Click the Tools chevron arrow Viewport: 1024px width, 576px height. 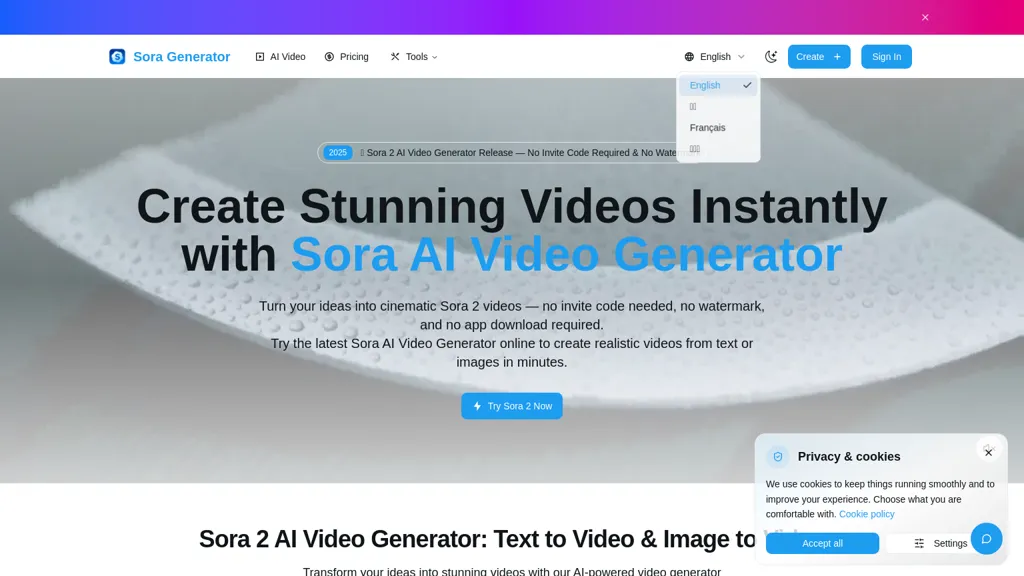(435, 57)
